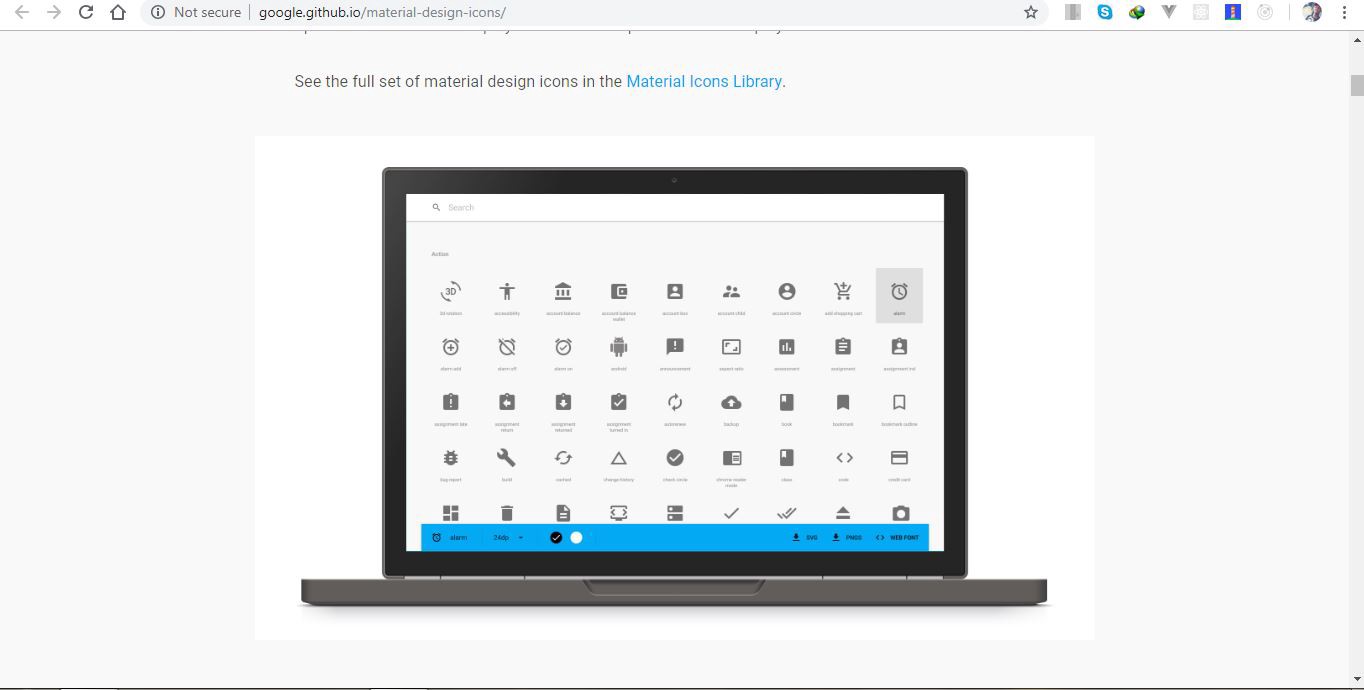
Task: Click the add shopping cart icon
Action: pos(842,290)
